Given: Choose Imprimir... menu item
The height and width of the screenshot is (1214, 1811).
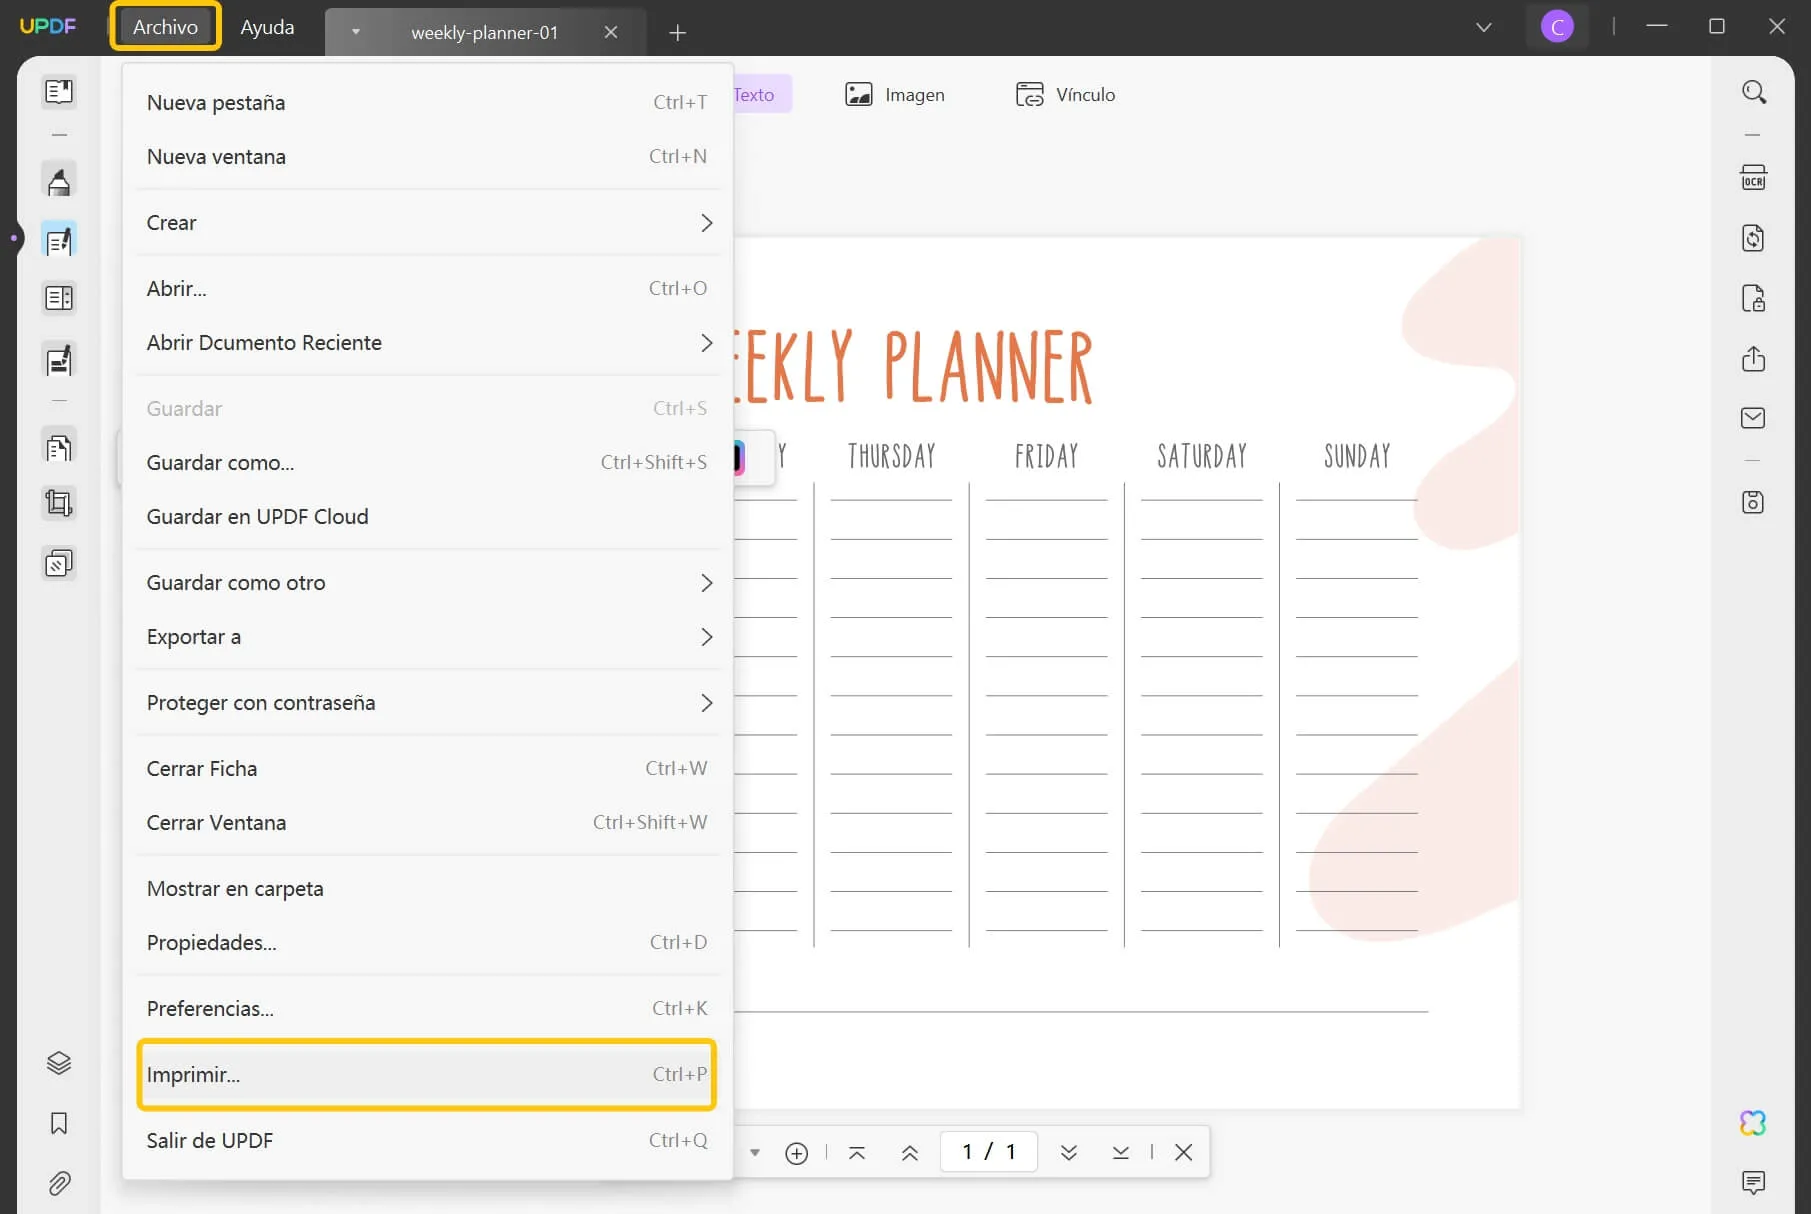Looking at the screenshot, I should (x=427, y=1075).
